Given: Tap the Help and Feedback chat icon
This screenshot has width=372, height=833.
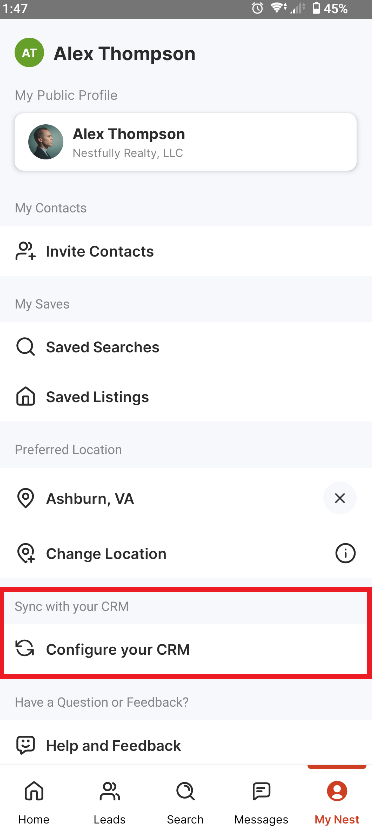Looking at the screenshot, I should [26, 745].
